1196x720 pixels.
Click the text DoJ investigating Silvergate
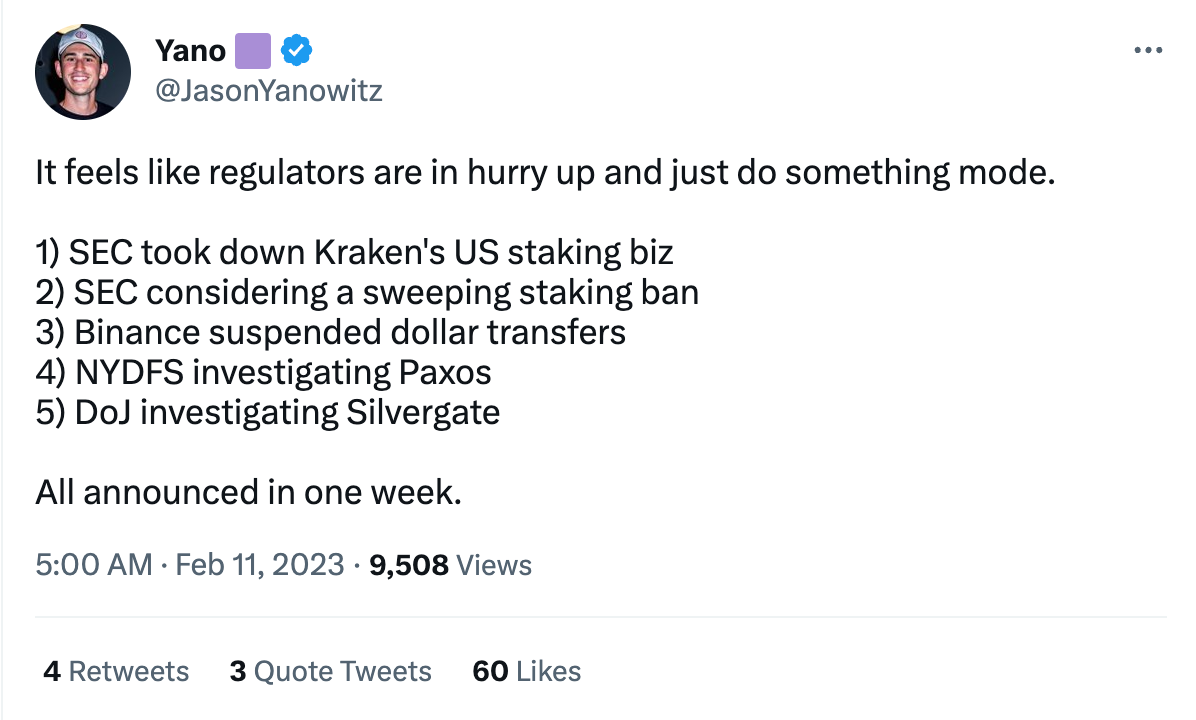click(x=267, y=412)
